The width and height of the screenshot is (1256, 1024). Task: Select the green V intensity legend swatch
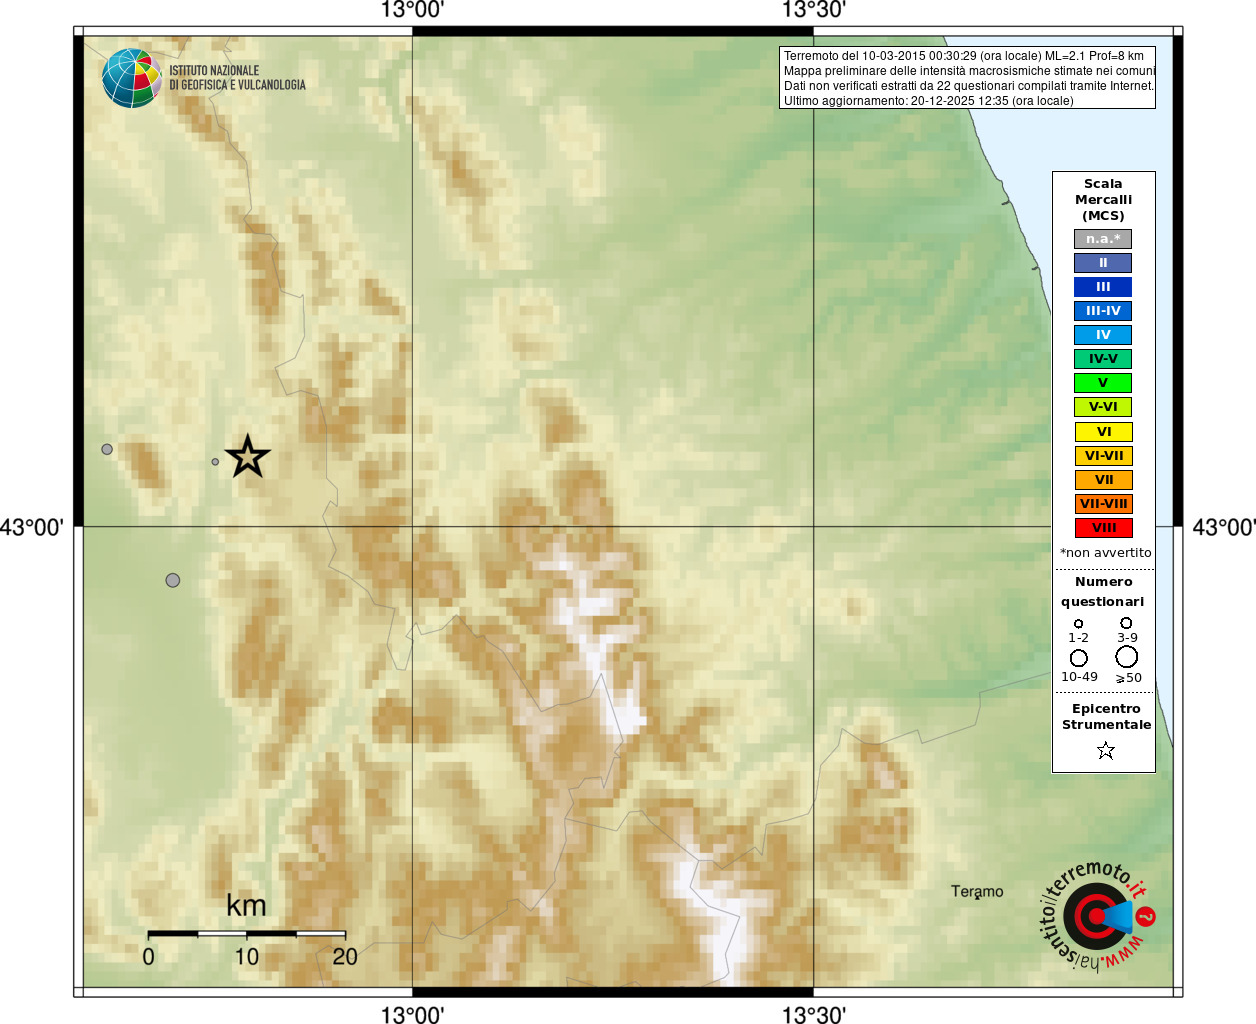pos(1103,383)
